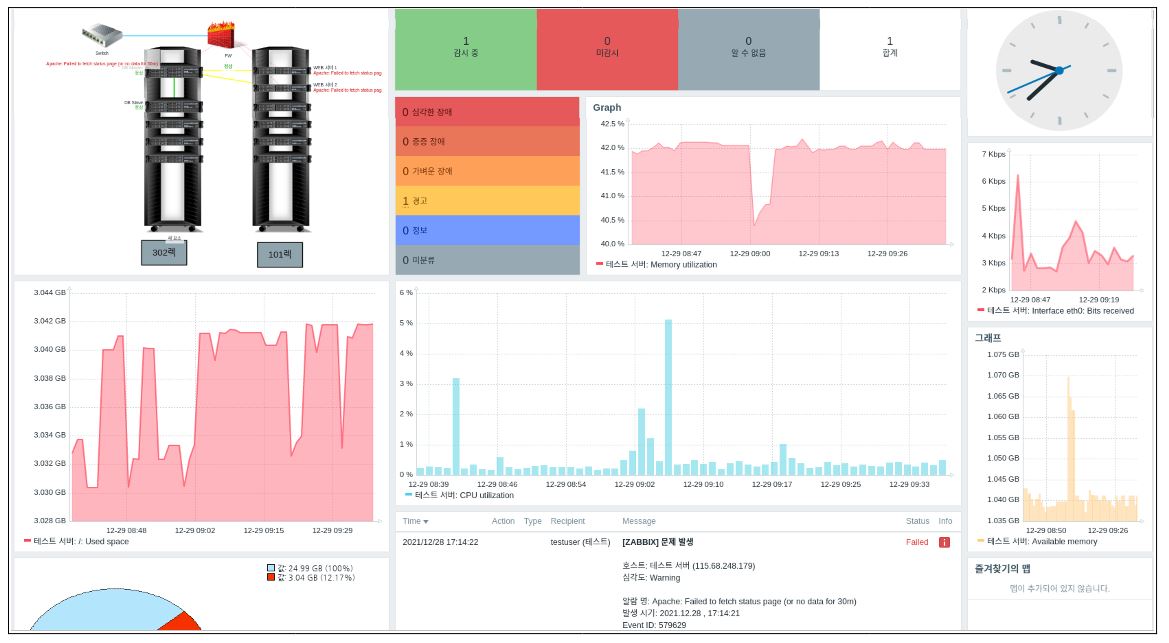This screenshot has width=1169, height=643.
Task: Click the Memory utilization graph legend
Action: [x=657, y=264]
